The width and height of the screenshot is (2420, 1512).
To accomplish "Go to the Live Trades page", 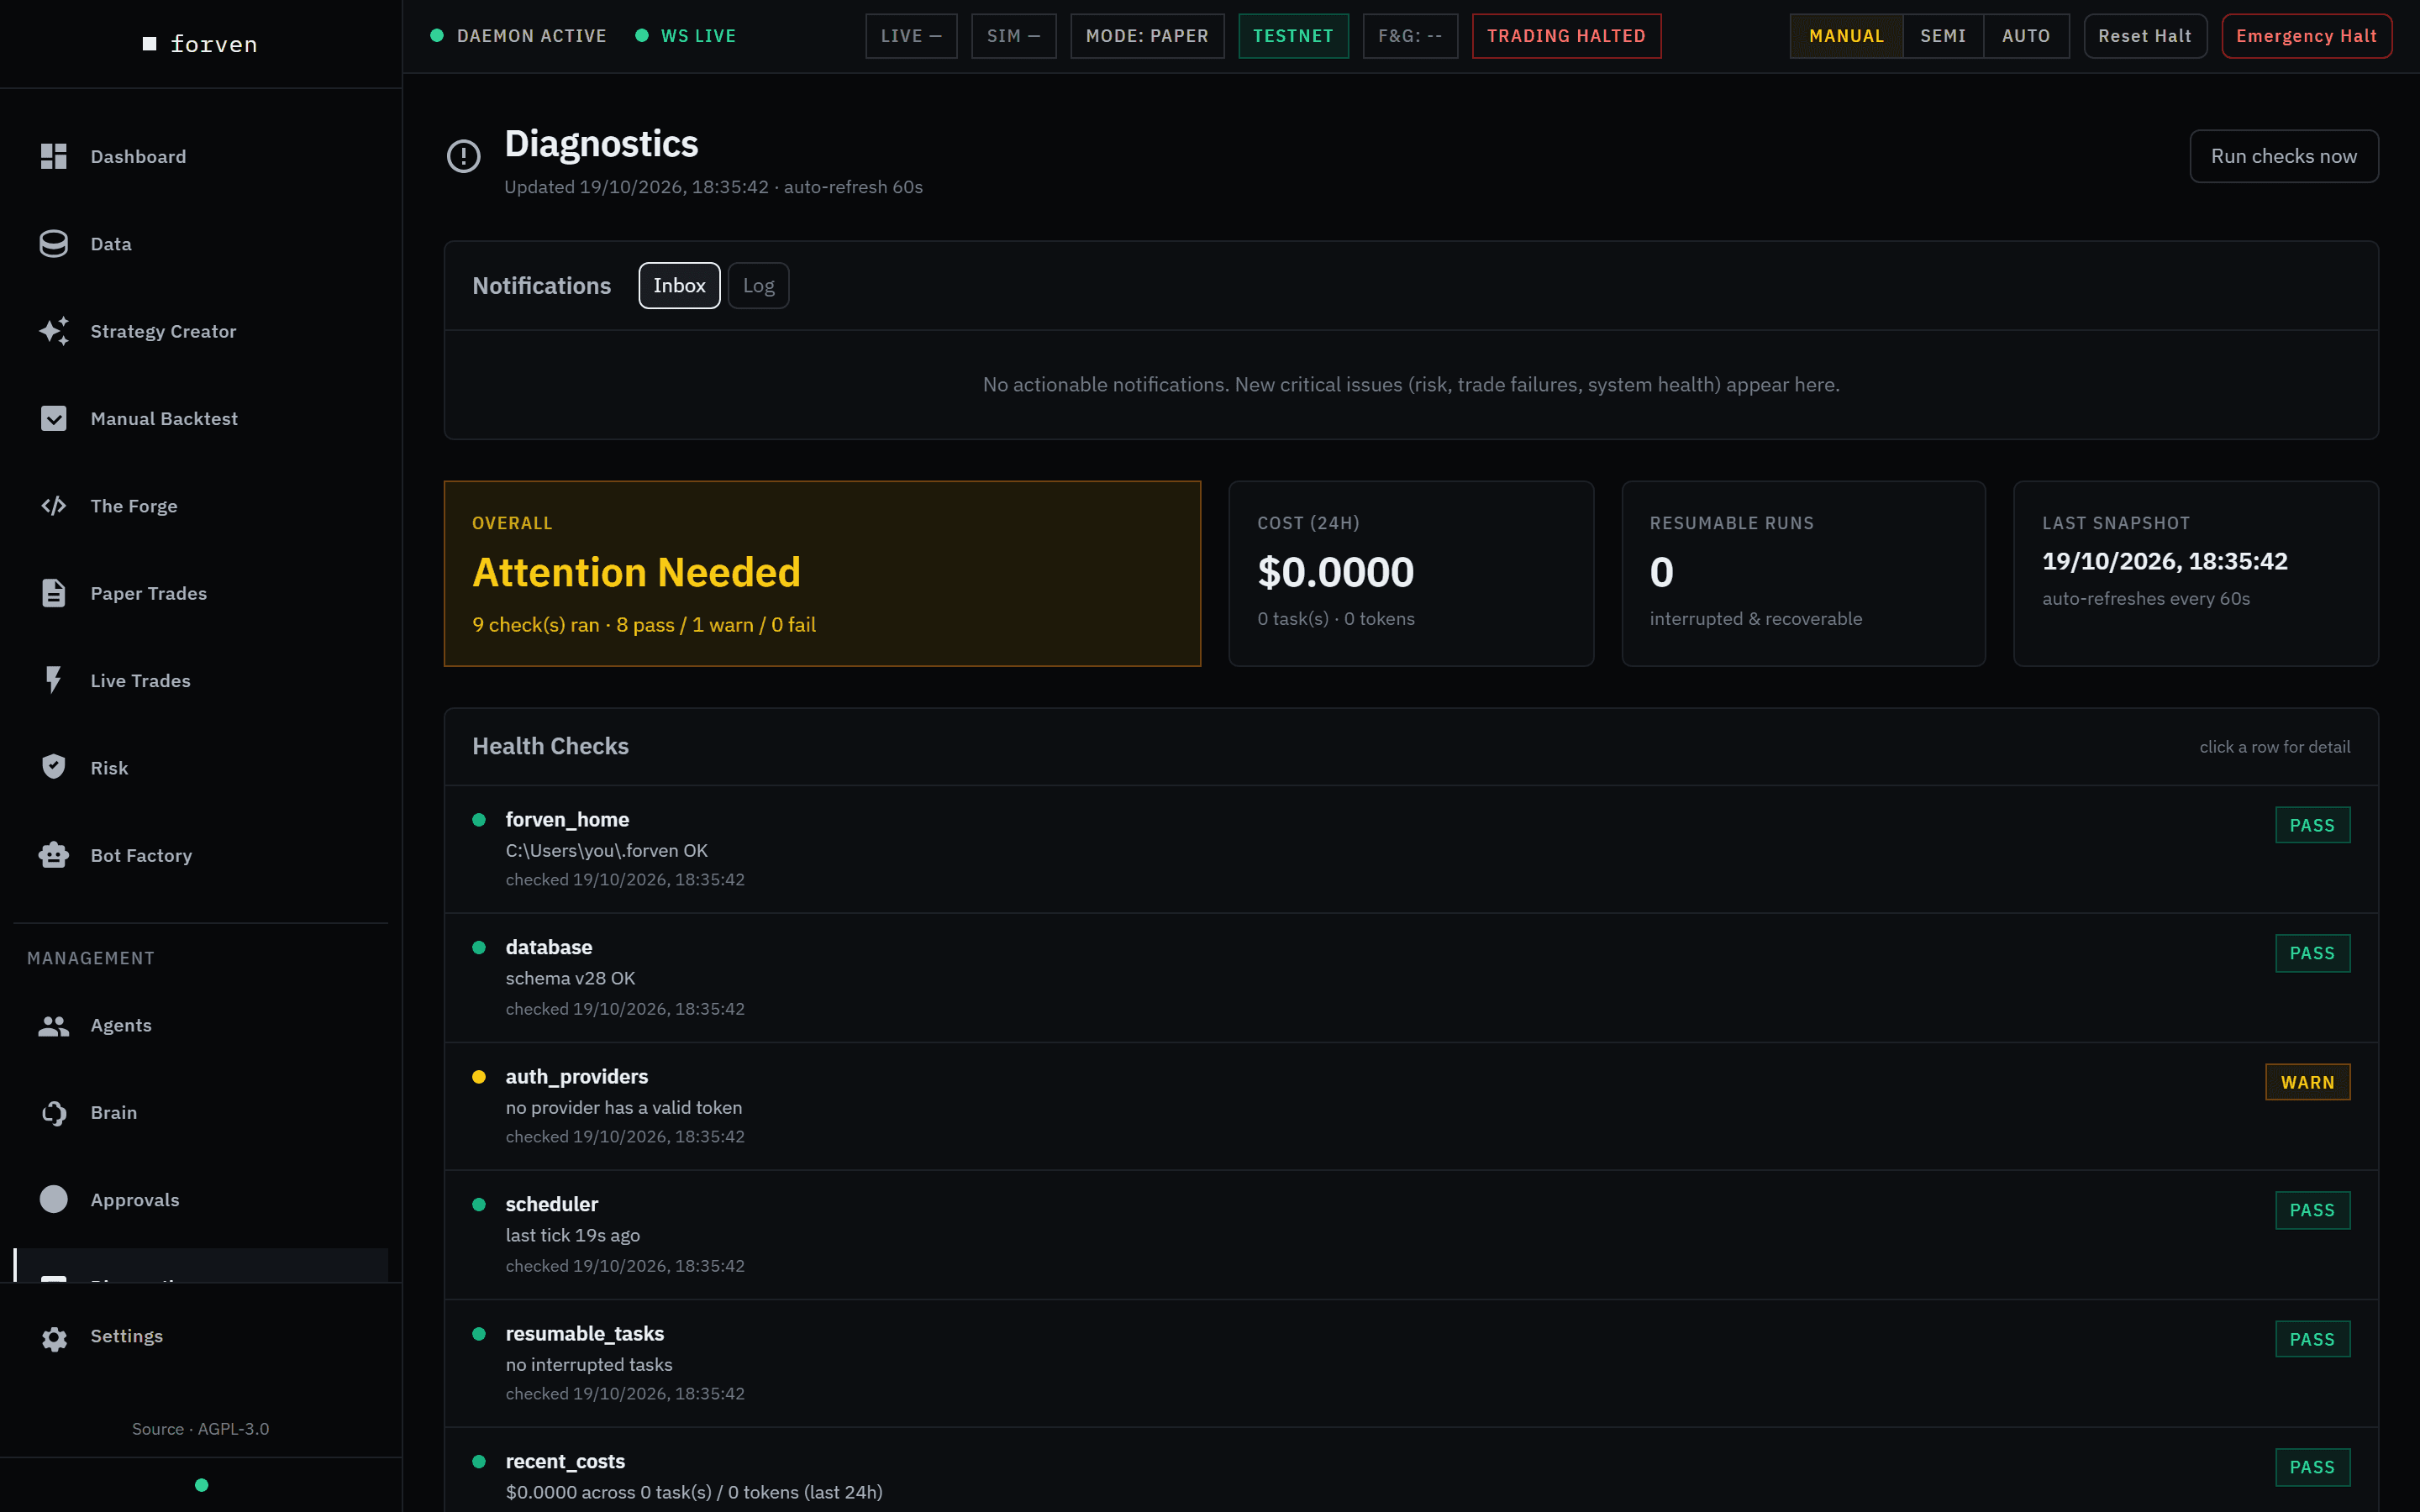I will [201, 680].
